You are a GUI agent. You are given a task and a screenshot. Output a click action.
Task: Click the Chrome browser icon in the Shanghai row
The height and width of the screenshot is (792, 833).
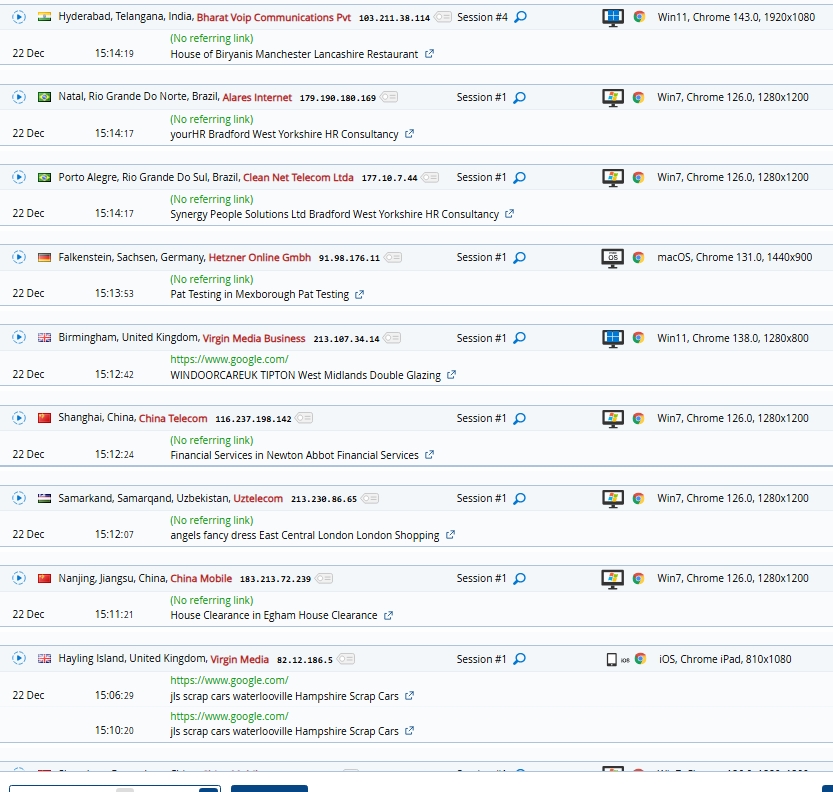point(638,418)
